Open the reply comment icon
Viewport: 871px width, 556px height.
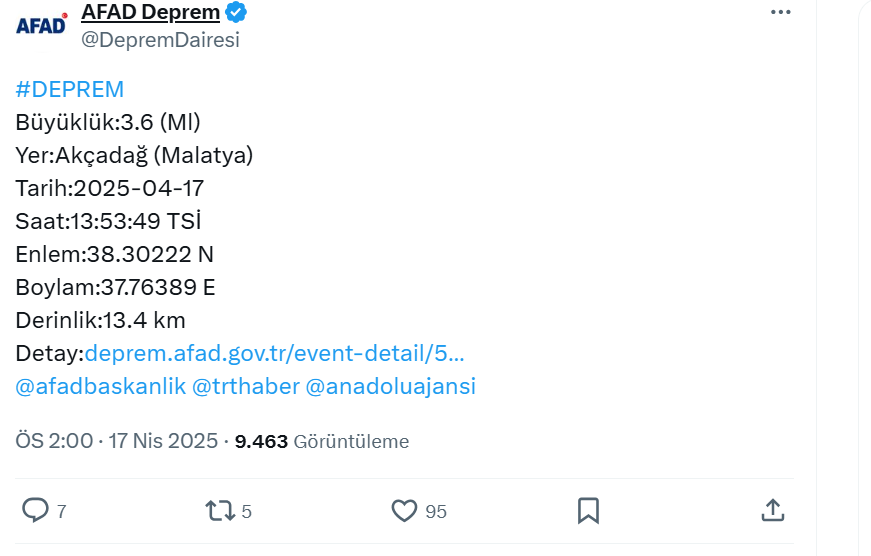click(x=35, y=510)
